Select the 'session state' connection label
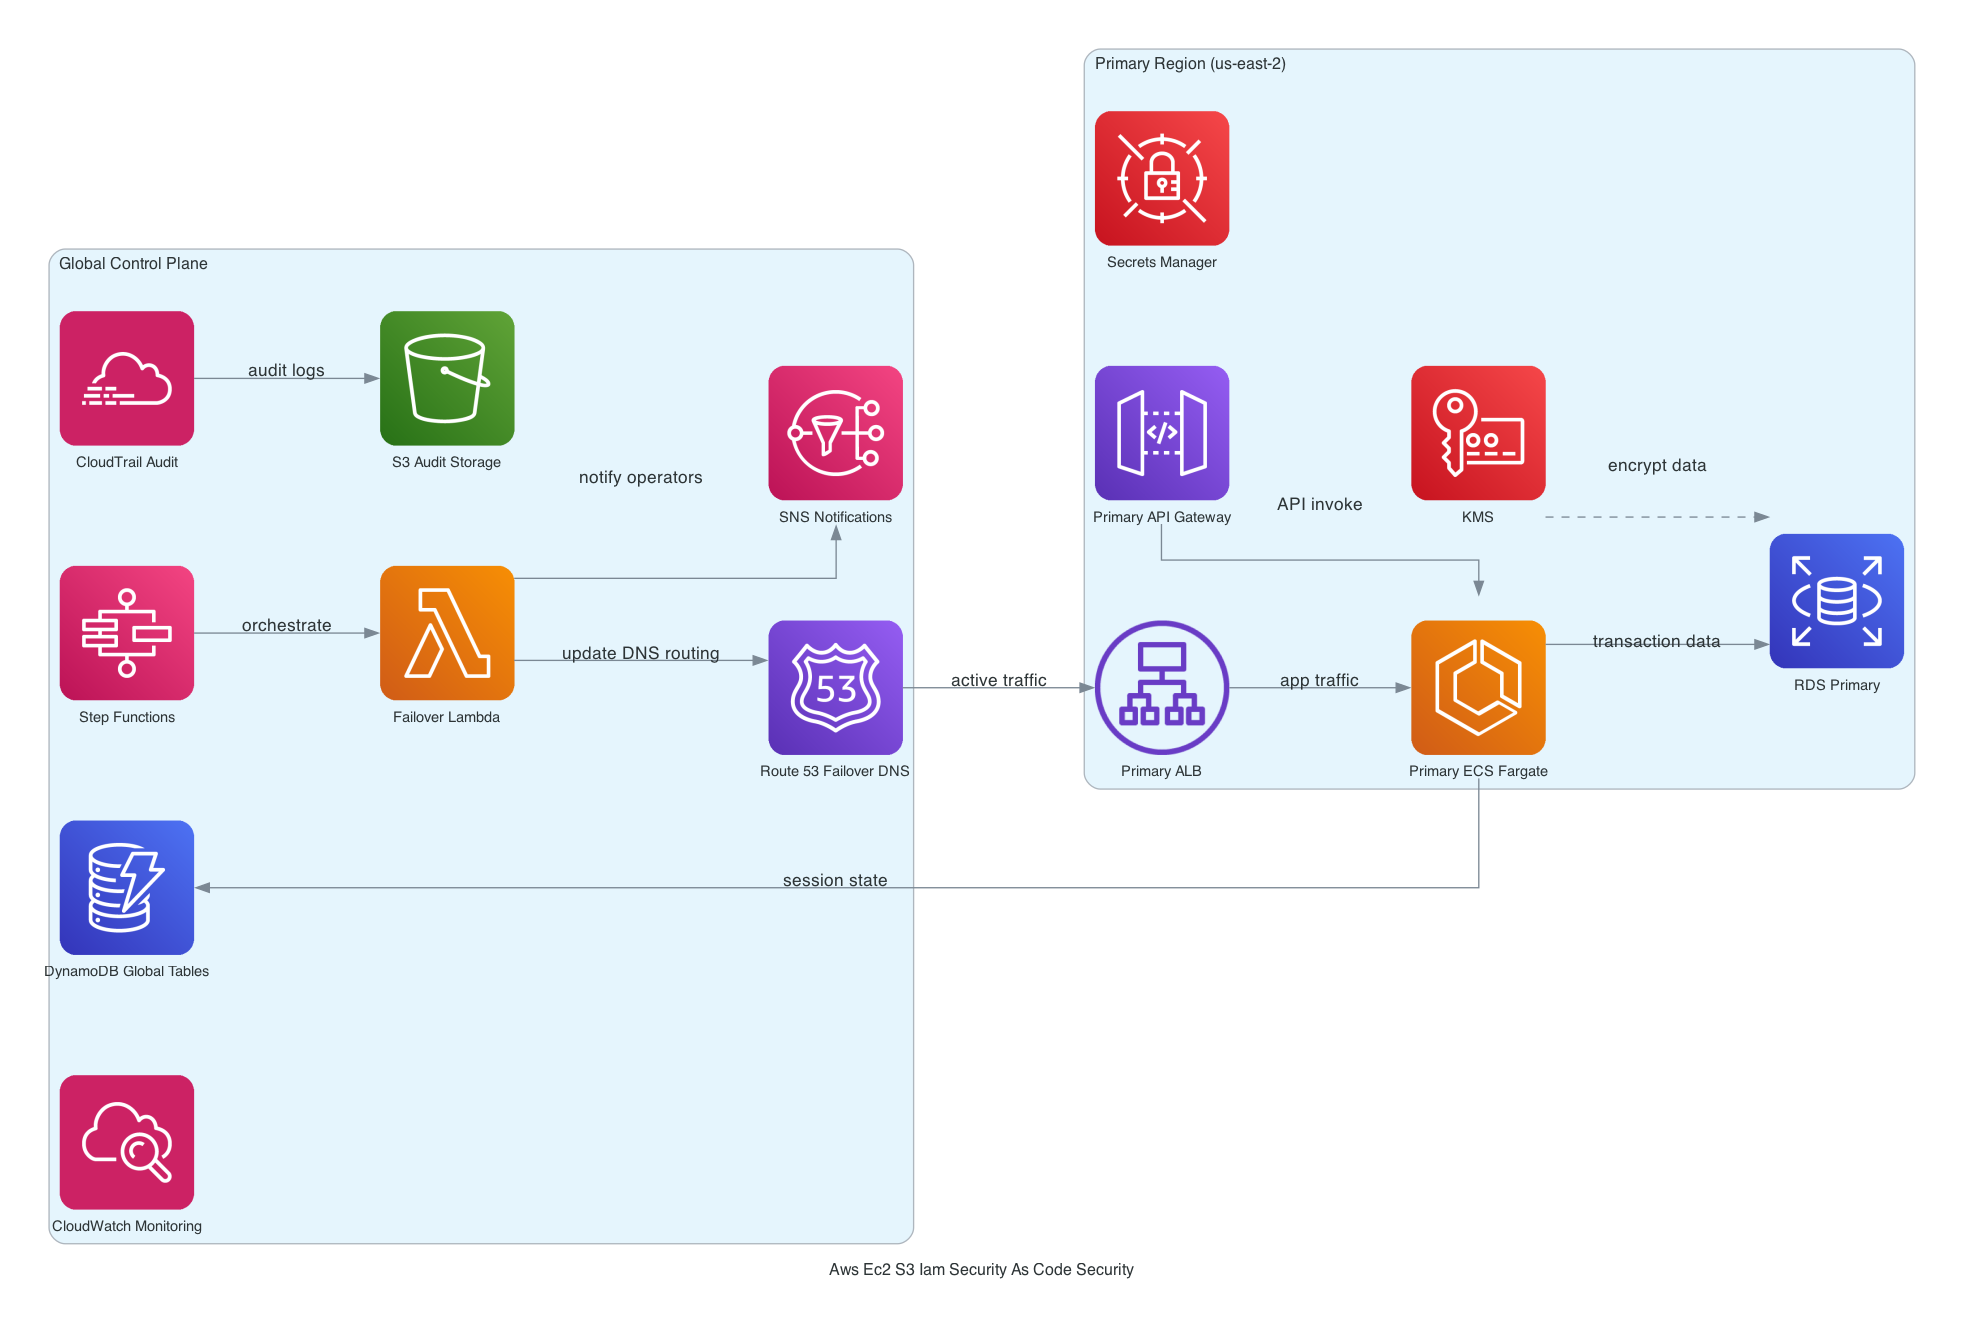The image size is (1964, 1320). 835,880
